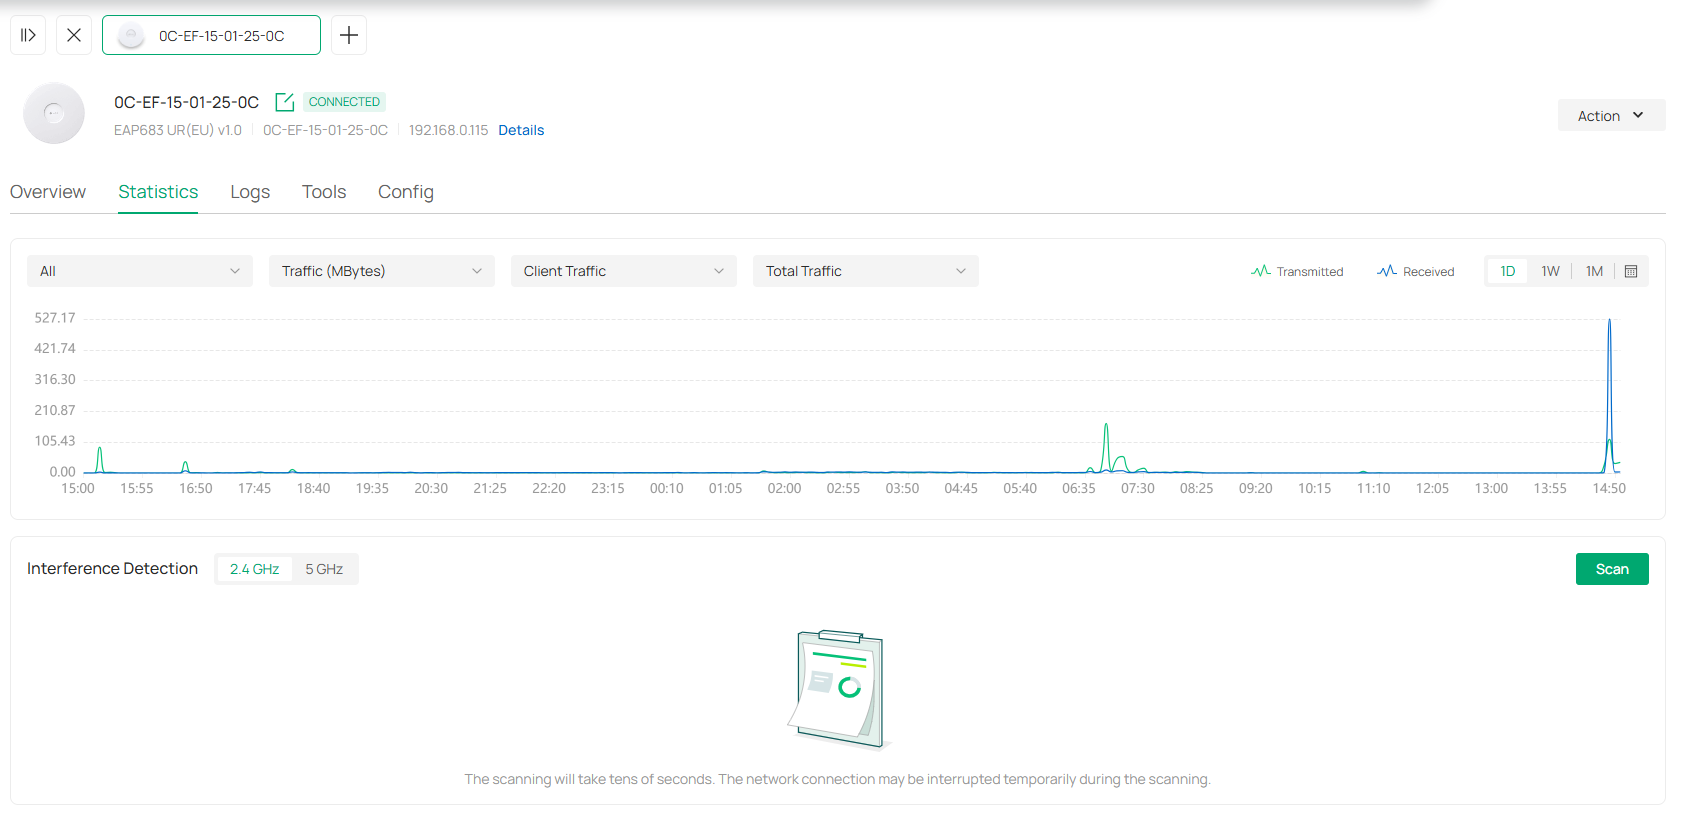Click the 527.17 y-axis value

pyautogui.click(x=55, y=318)
